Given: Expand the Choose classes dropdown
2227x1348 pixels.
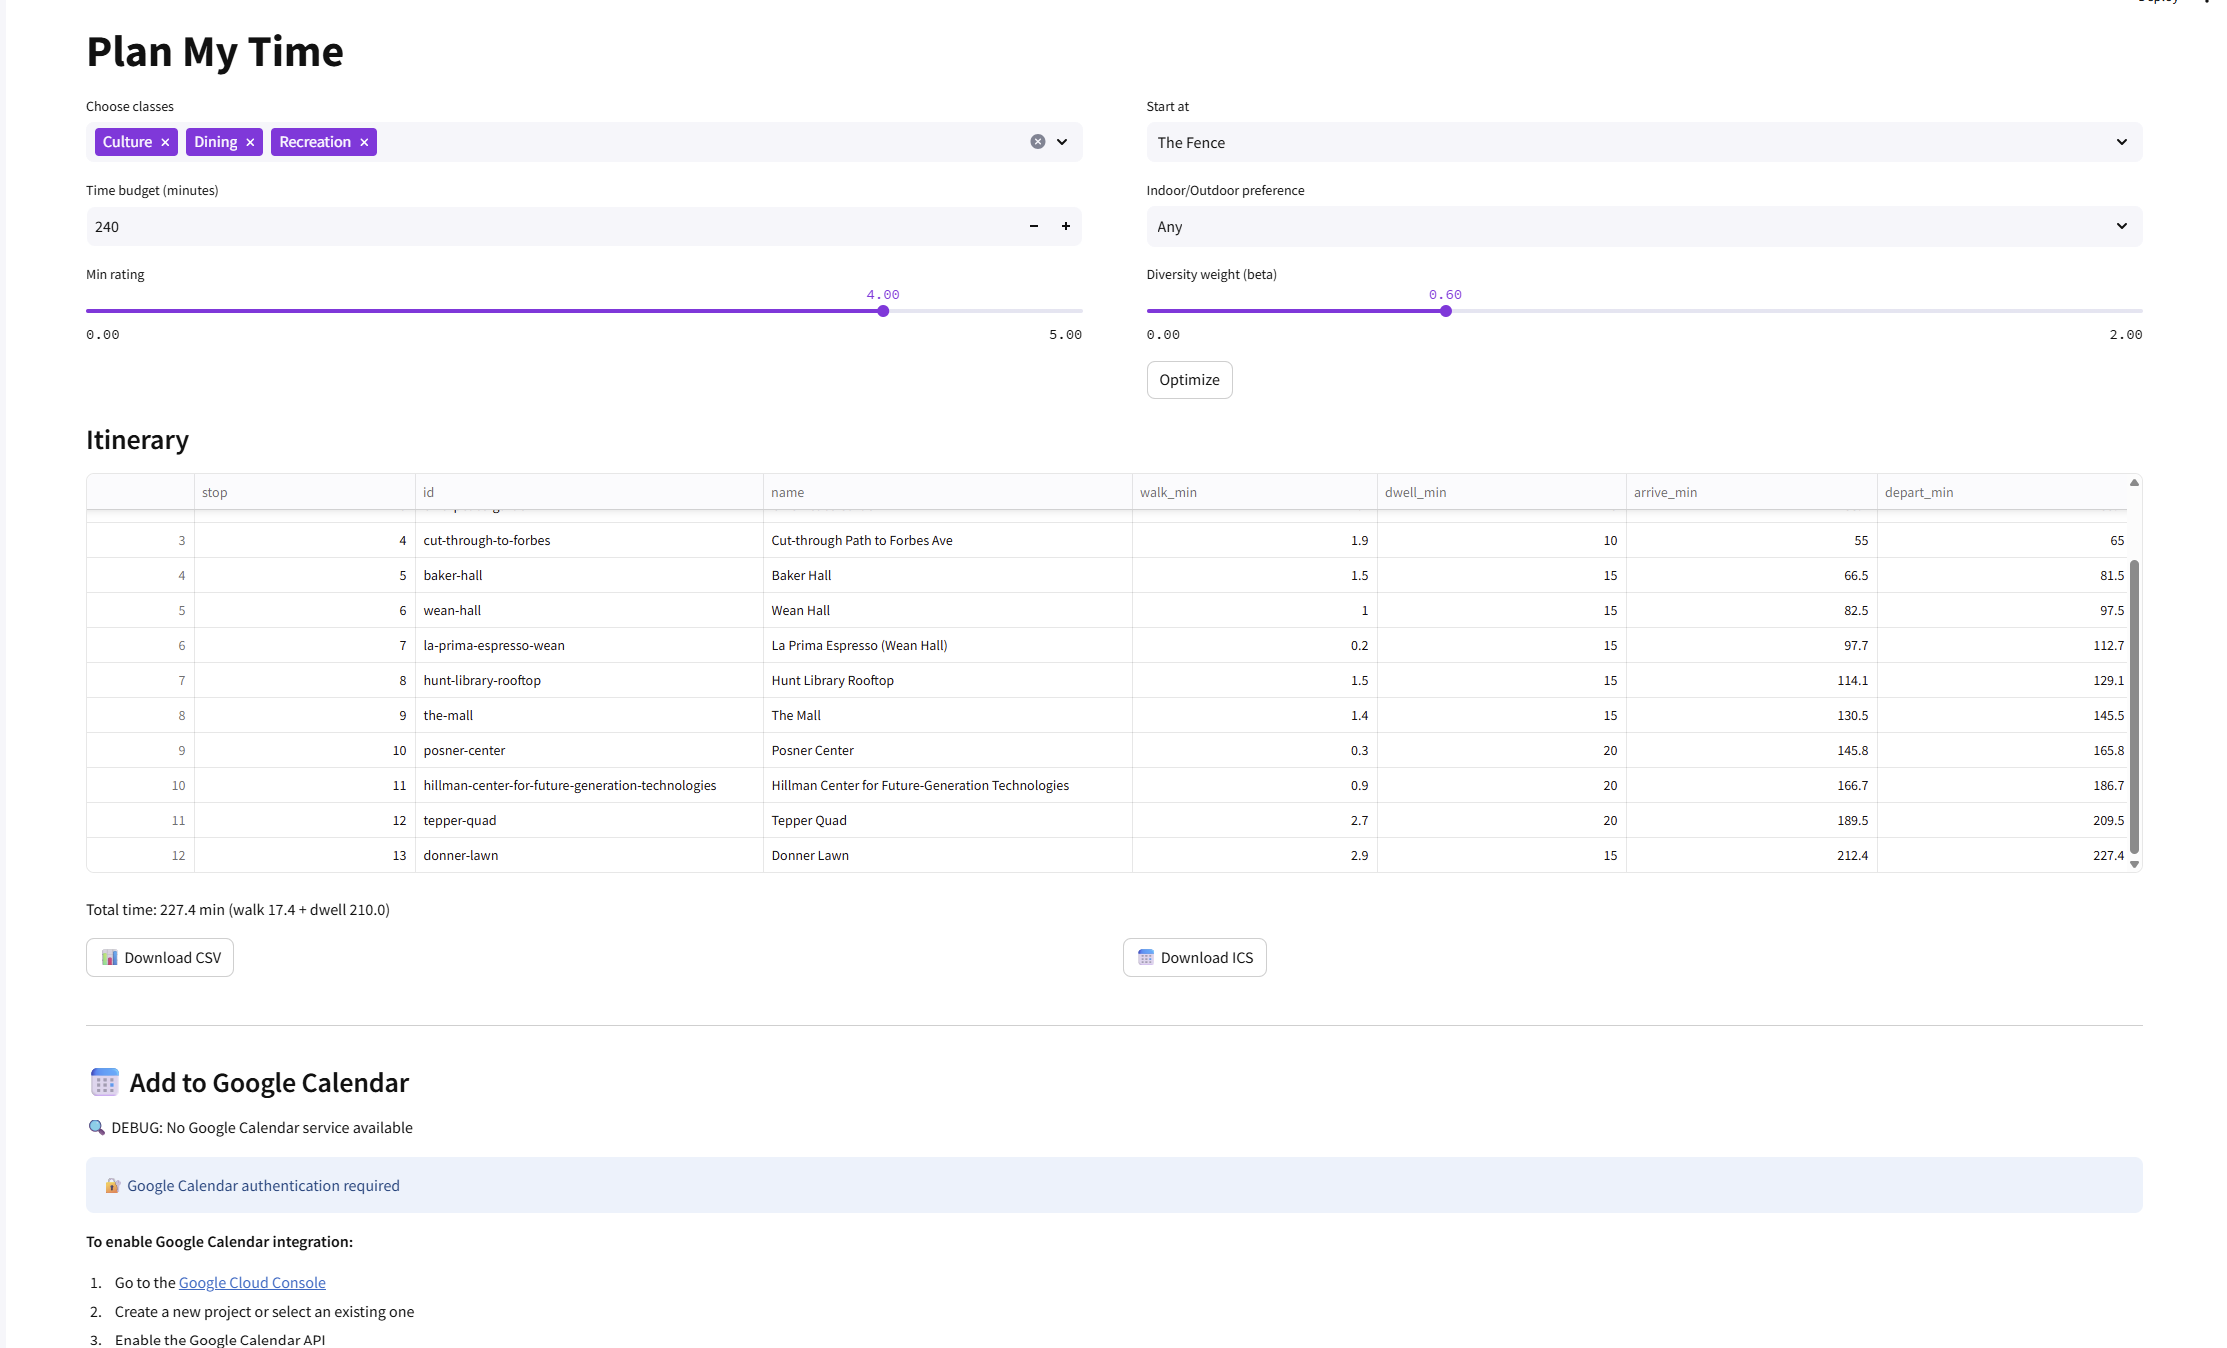Looking at the screenshot, I should click(1062, 142).
